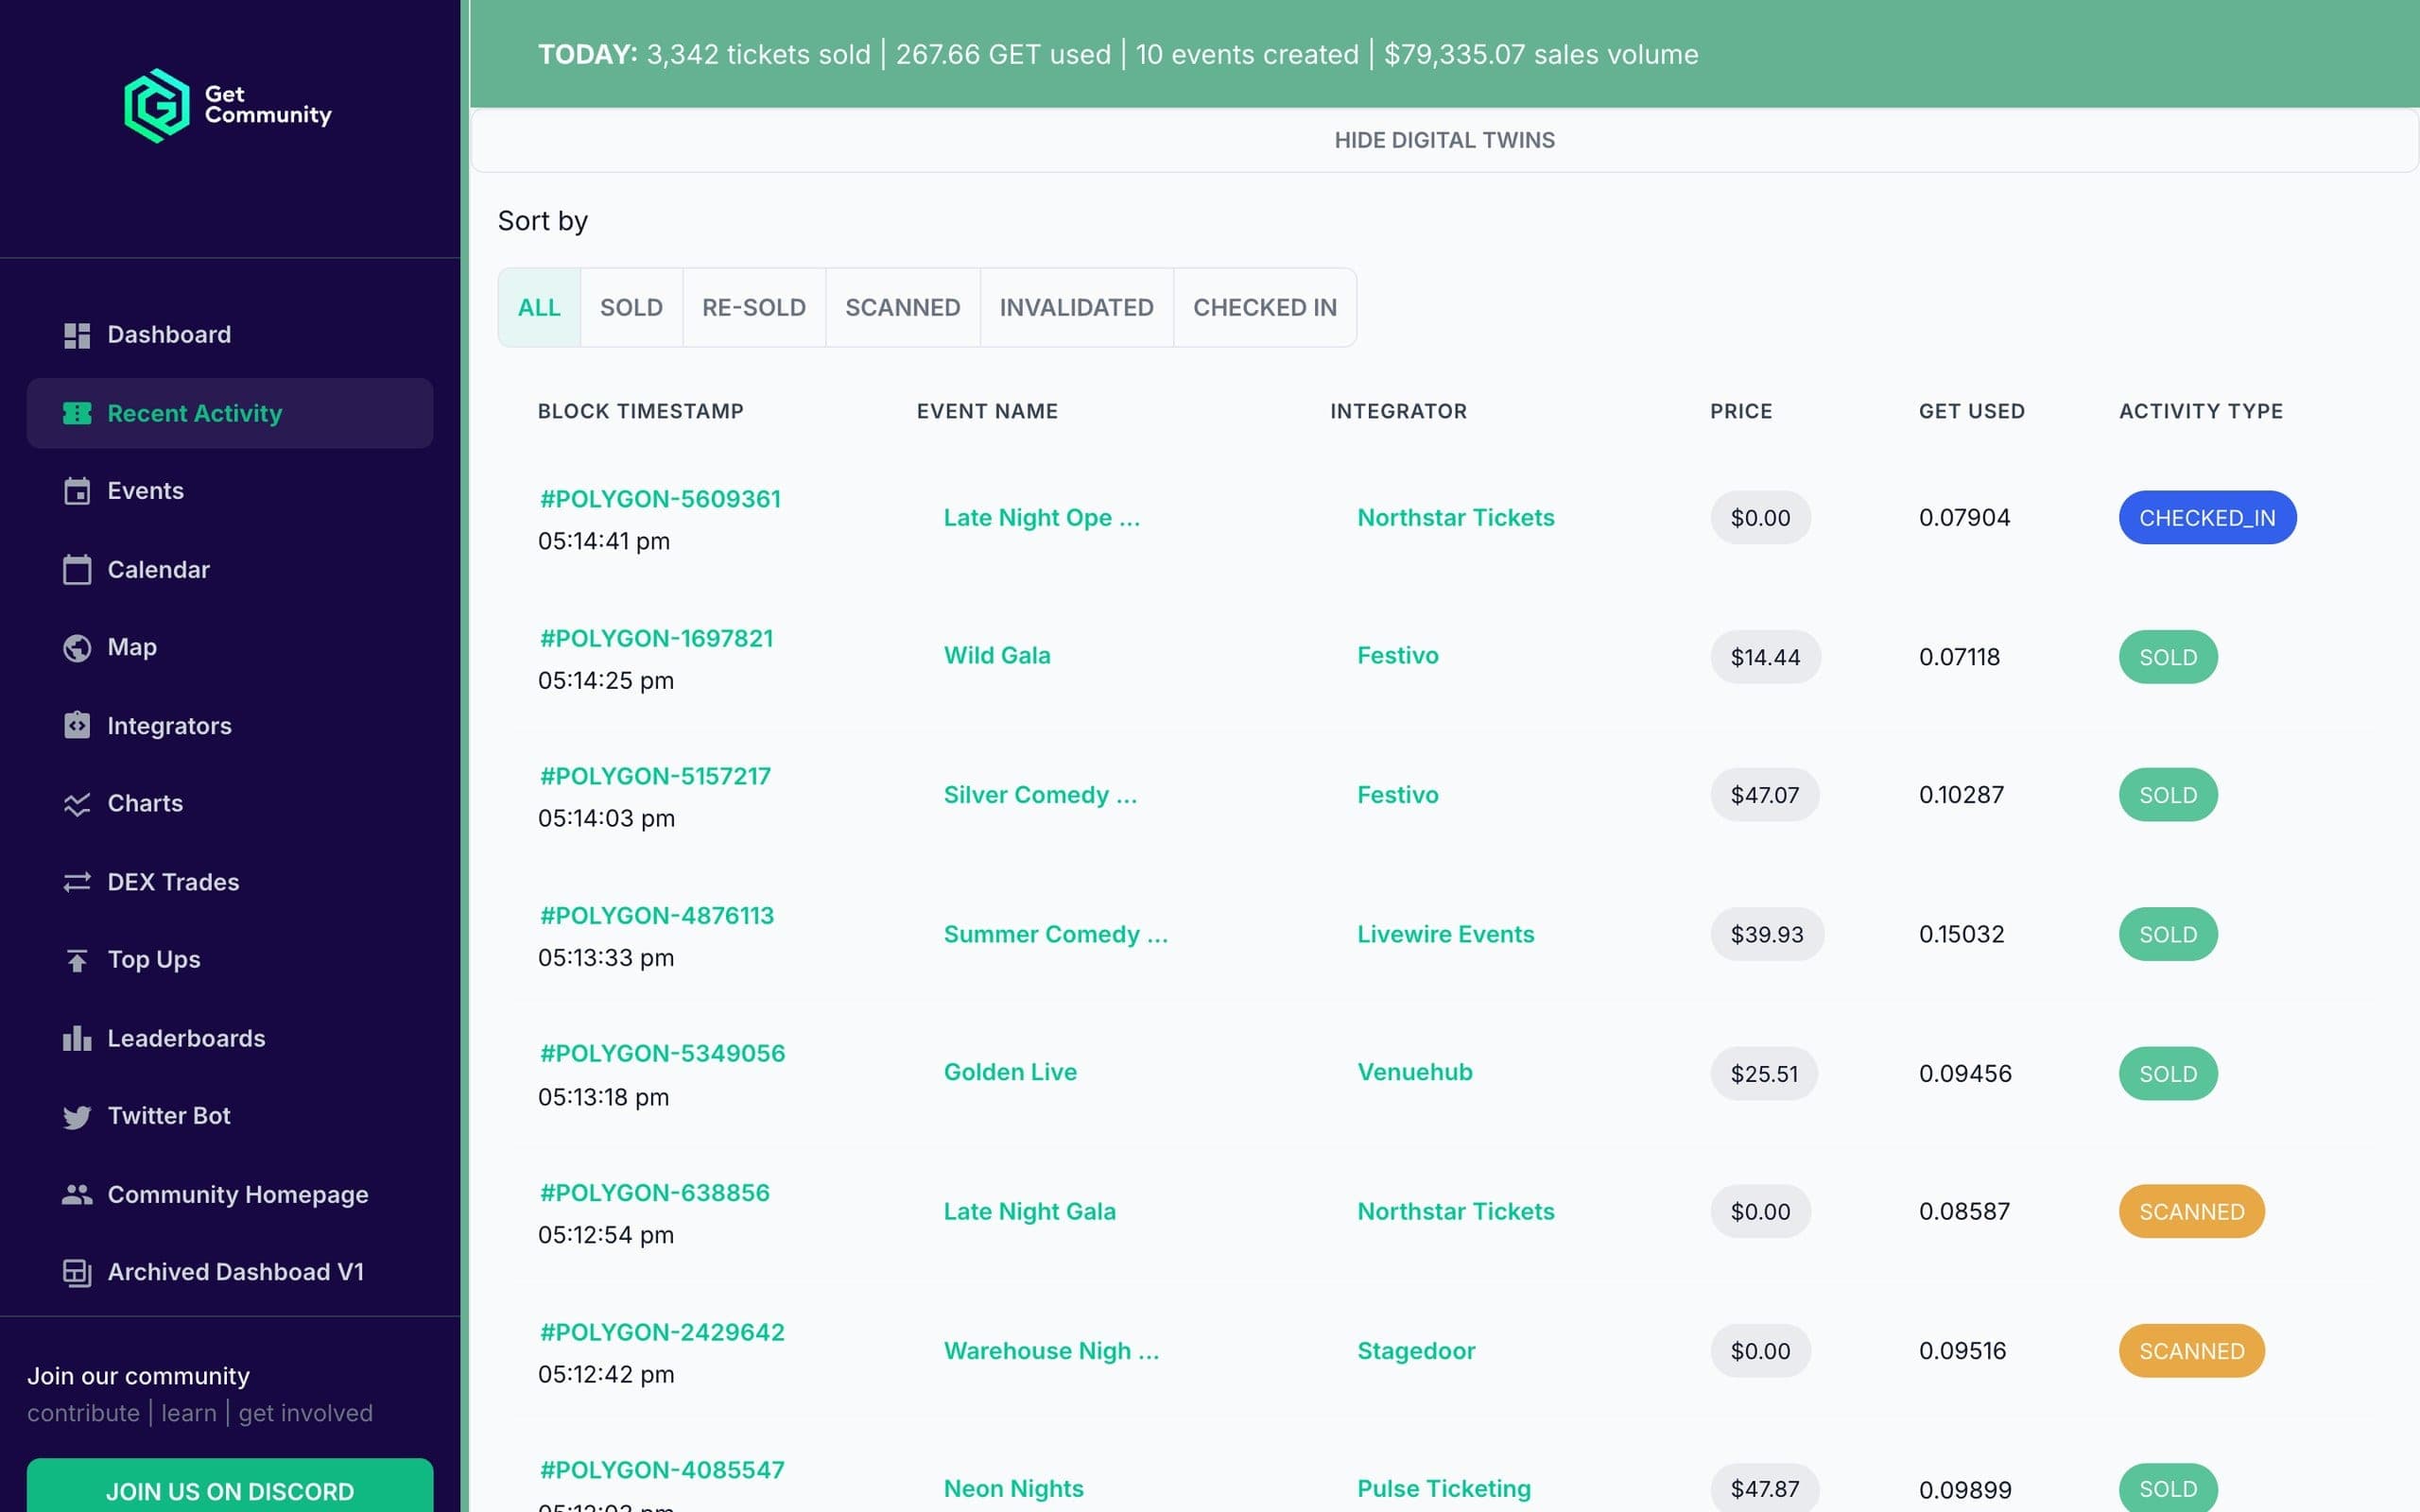Viewport: 2420px width, 1512px height.
Task: Click the Calendar sidebar icon
Action: point(77,569)
